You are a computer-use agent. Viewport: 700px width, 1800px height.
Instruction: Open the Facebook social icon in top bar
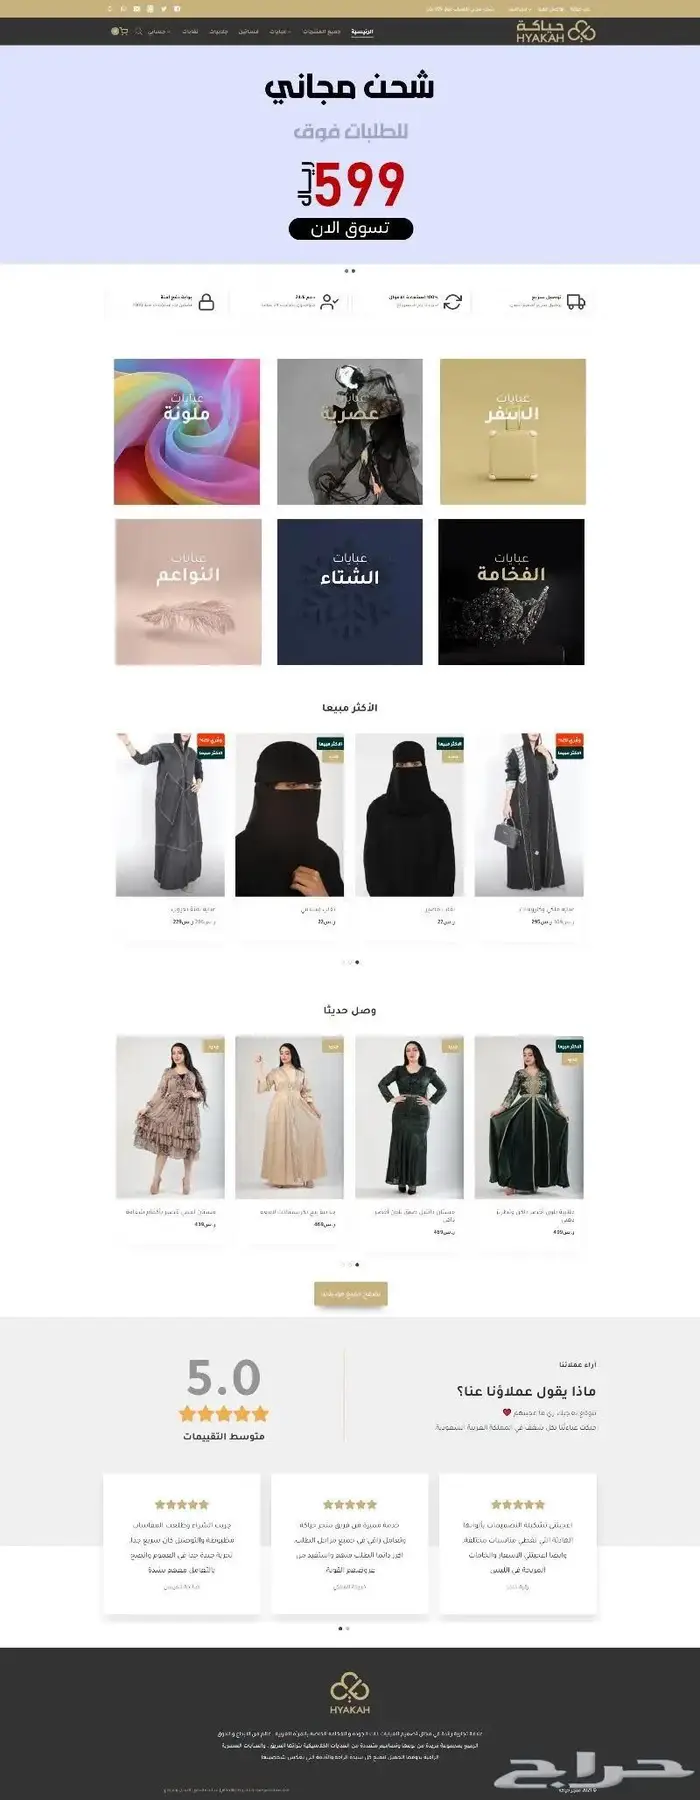[177, 8]
